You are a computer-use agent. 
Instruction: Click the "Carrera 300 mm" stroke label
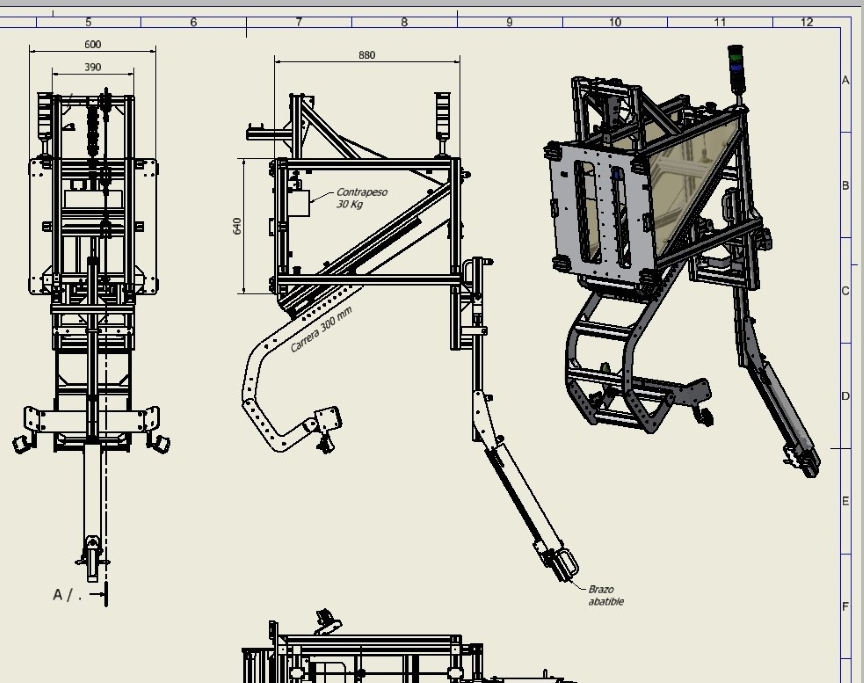322,330
